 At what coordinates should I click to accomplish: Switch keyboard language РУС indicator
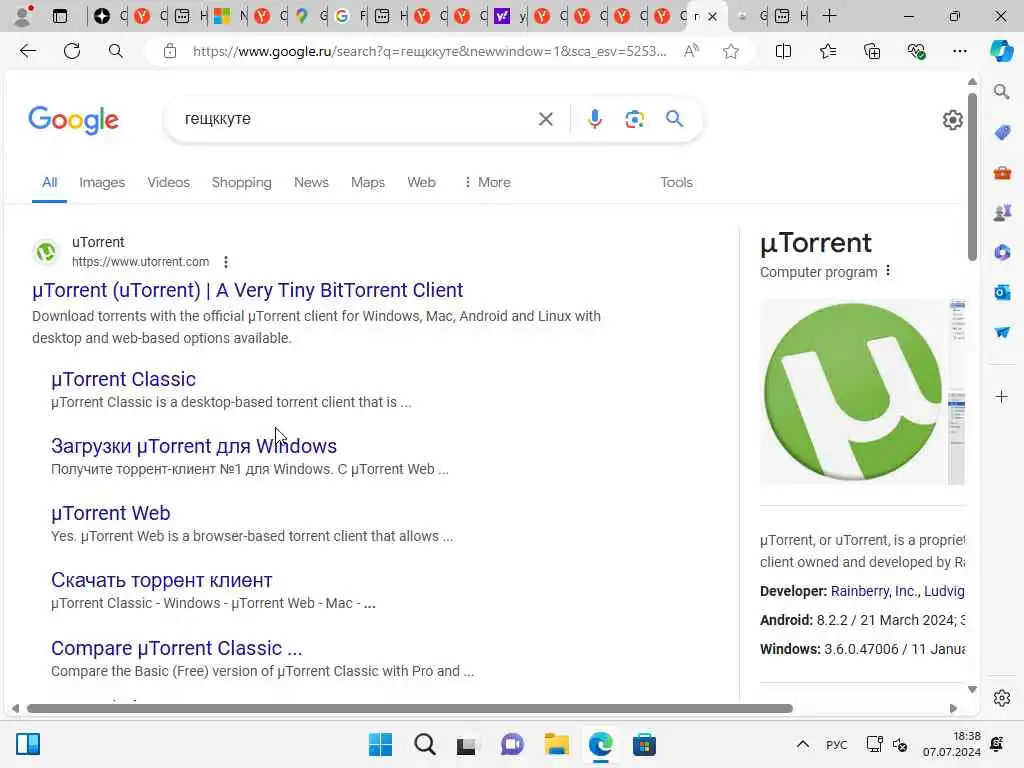[x=836, y=744]
